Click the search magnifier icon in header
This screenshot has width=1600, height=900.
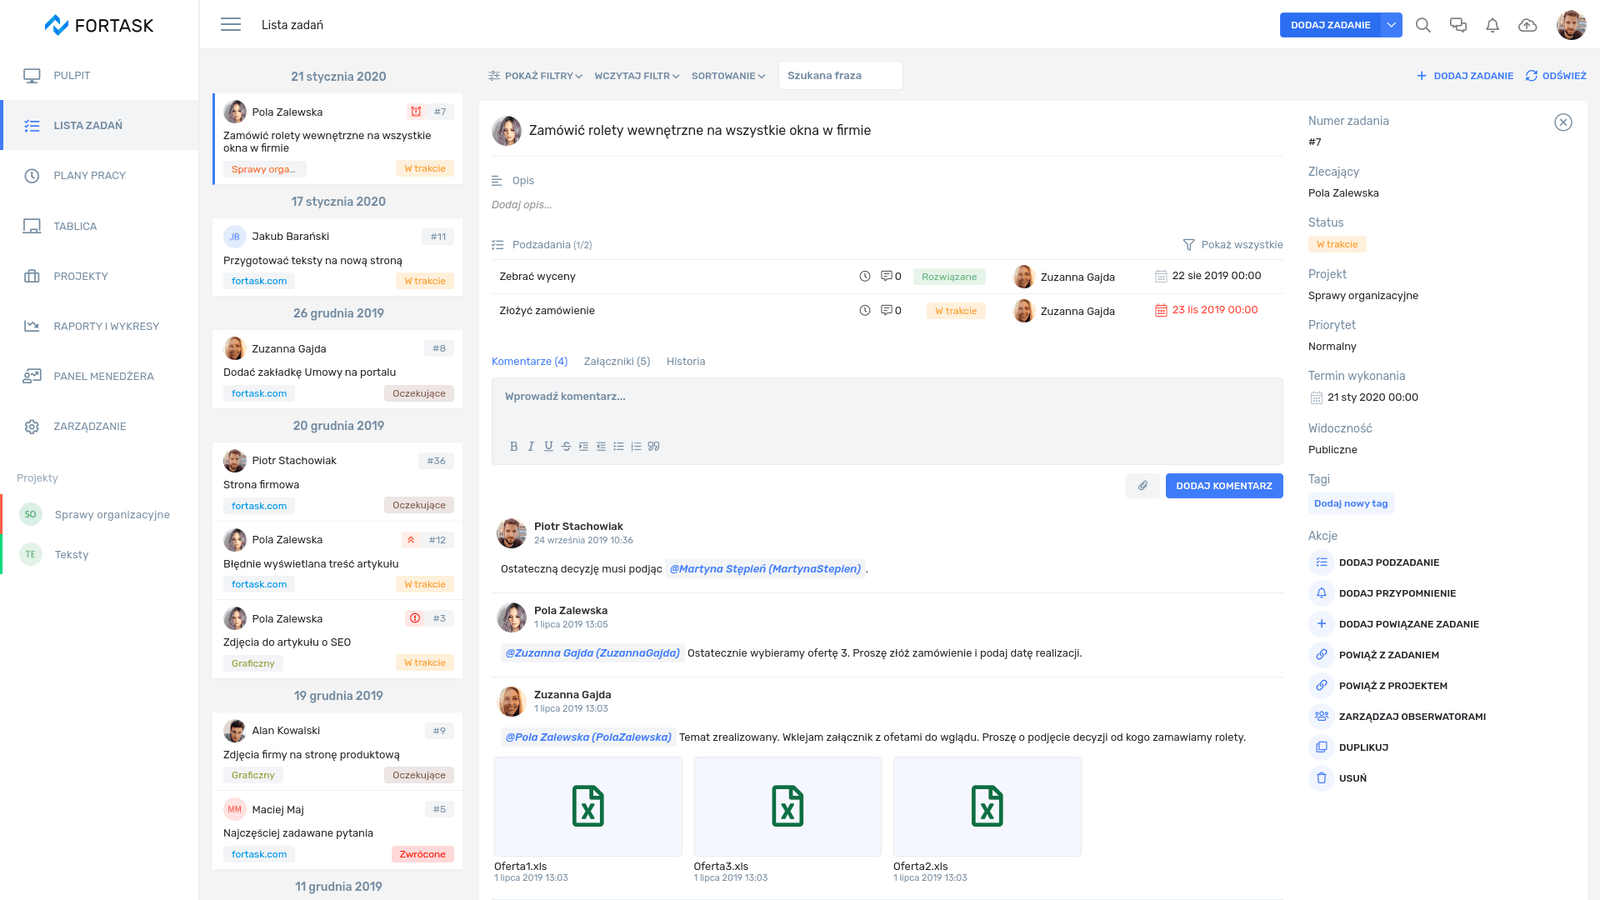tap(1423, 25)
